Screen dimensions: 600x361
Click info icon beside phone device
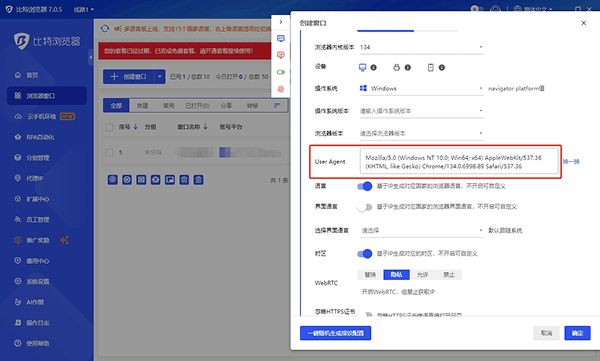pos(442,68)
